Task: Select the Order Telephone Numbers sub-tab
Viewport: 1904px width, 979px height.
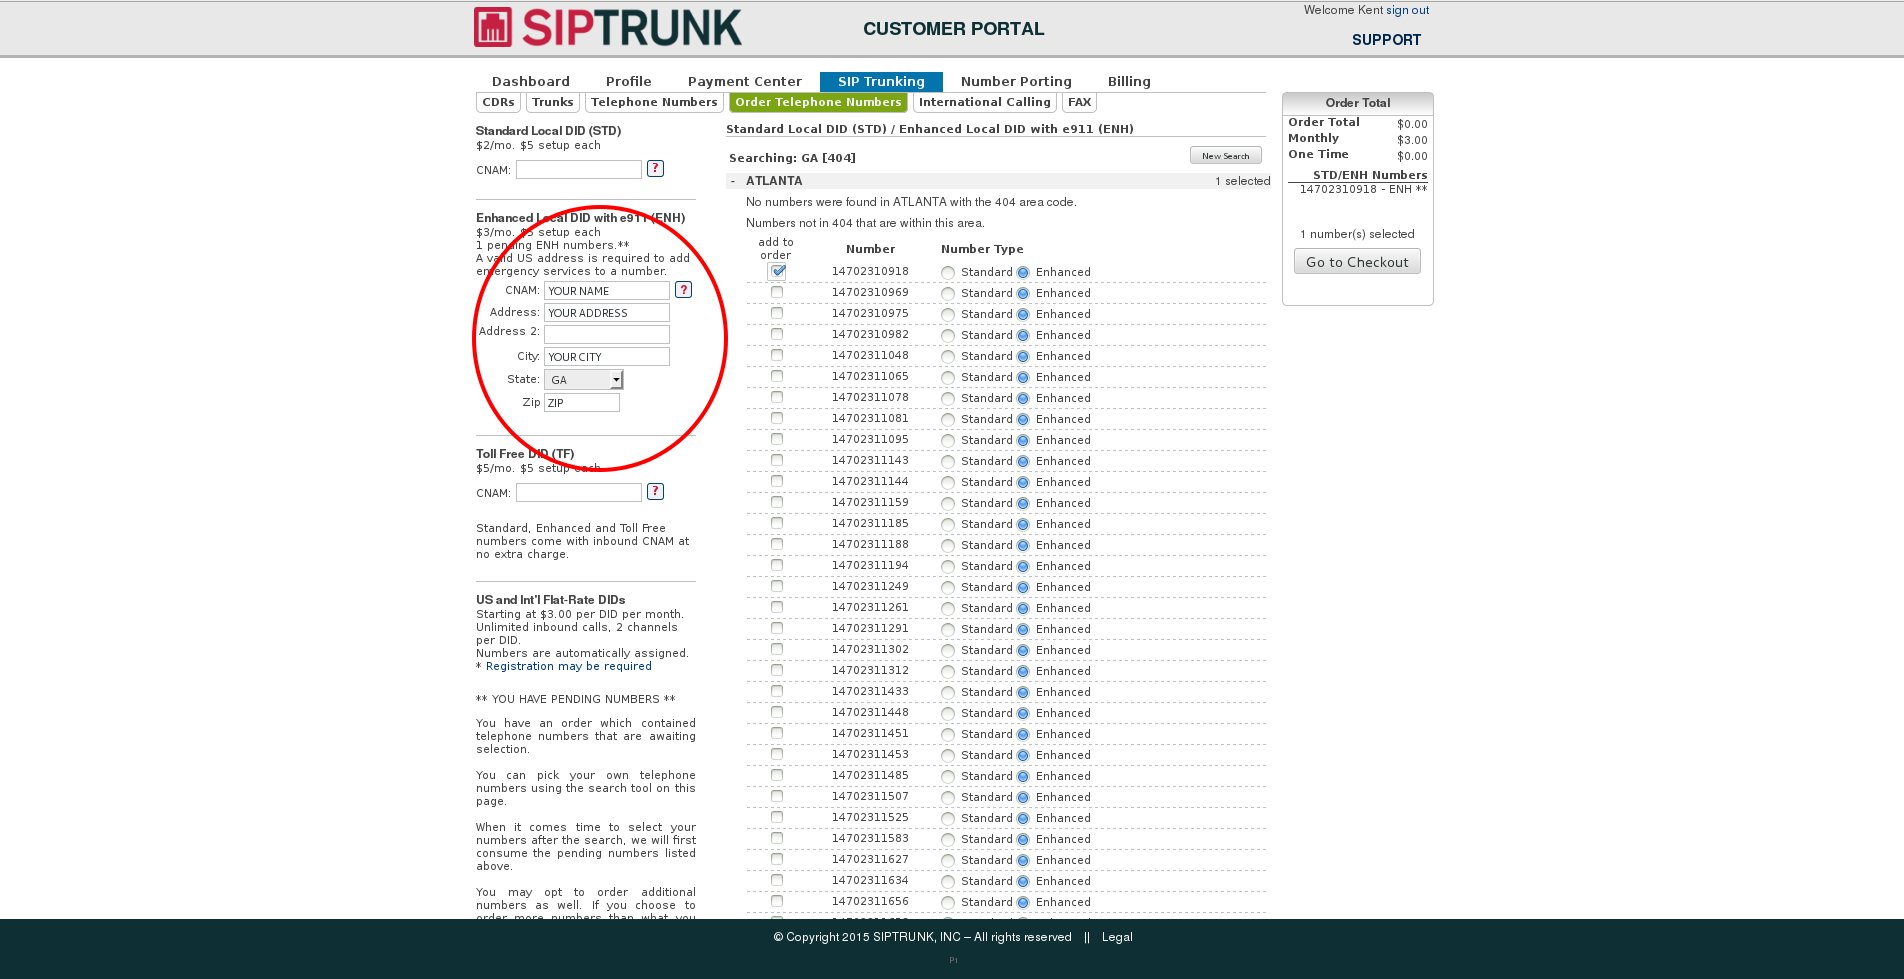Action: [x=818, y=102]
